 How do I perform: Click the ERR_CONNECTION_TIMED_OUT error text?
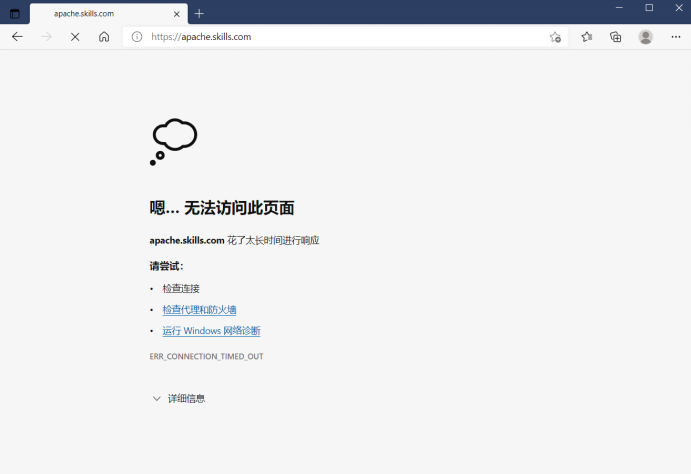pos(206,356)
